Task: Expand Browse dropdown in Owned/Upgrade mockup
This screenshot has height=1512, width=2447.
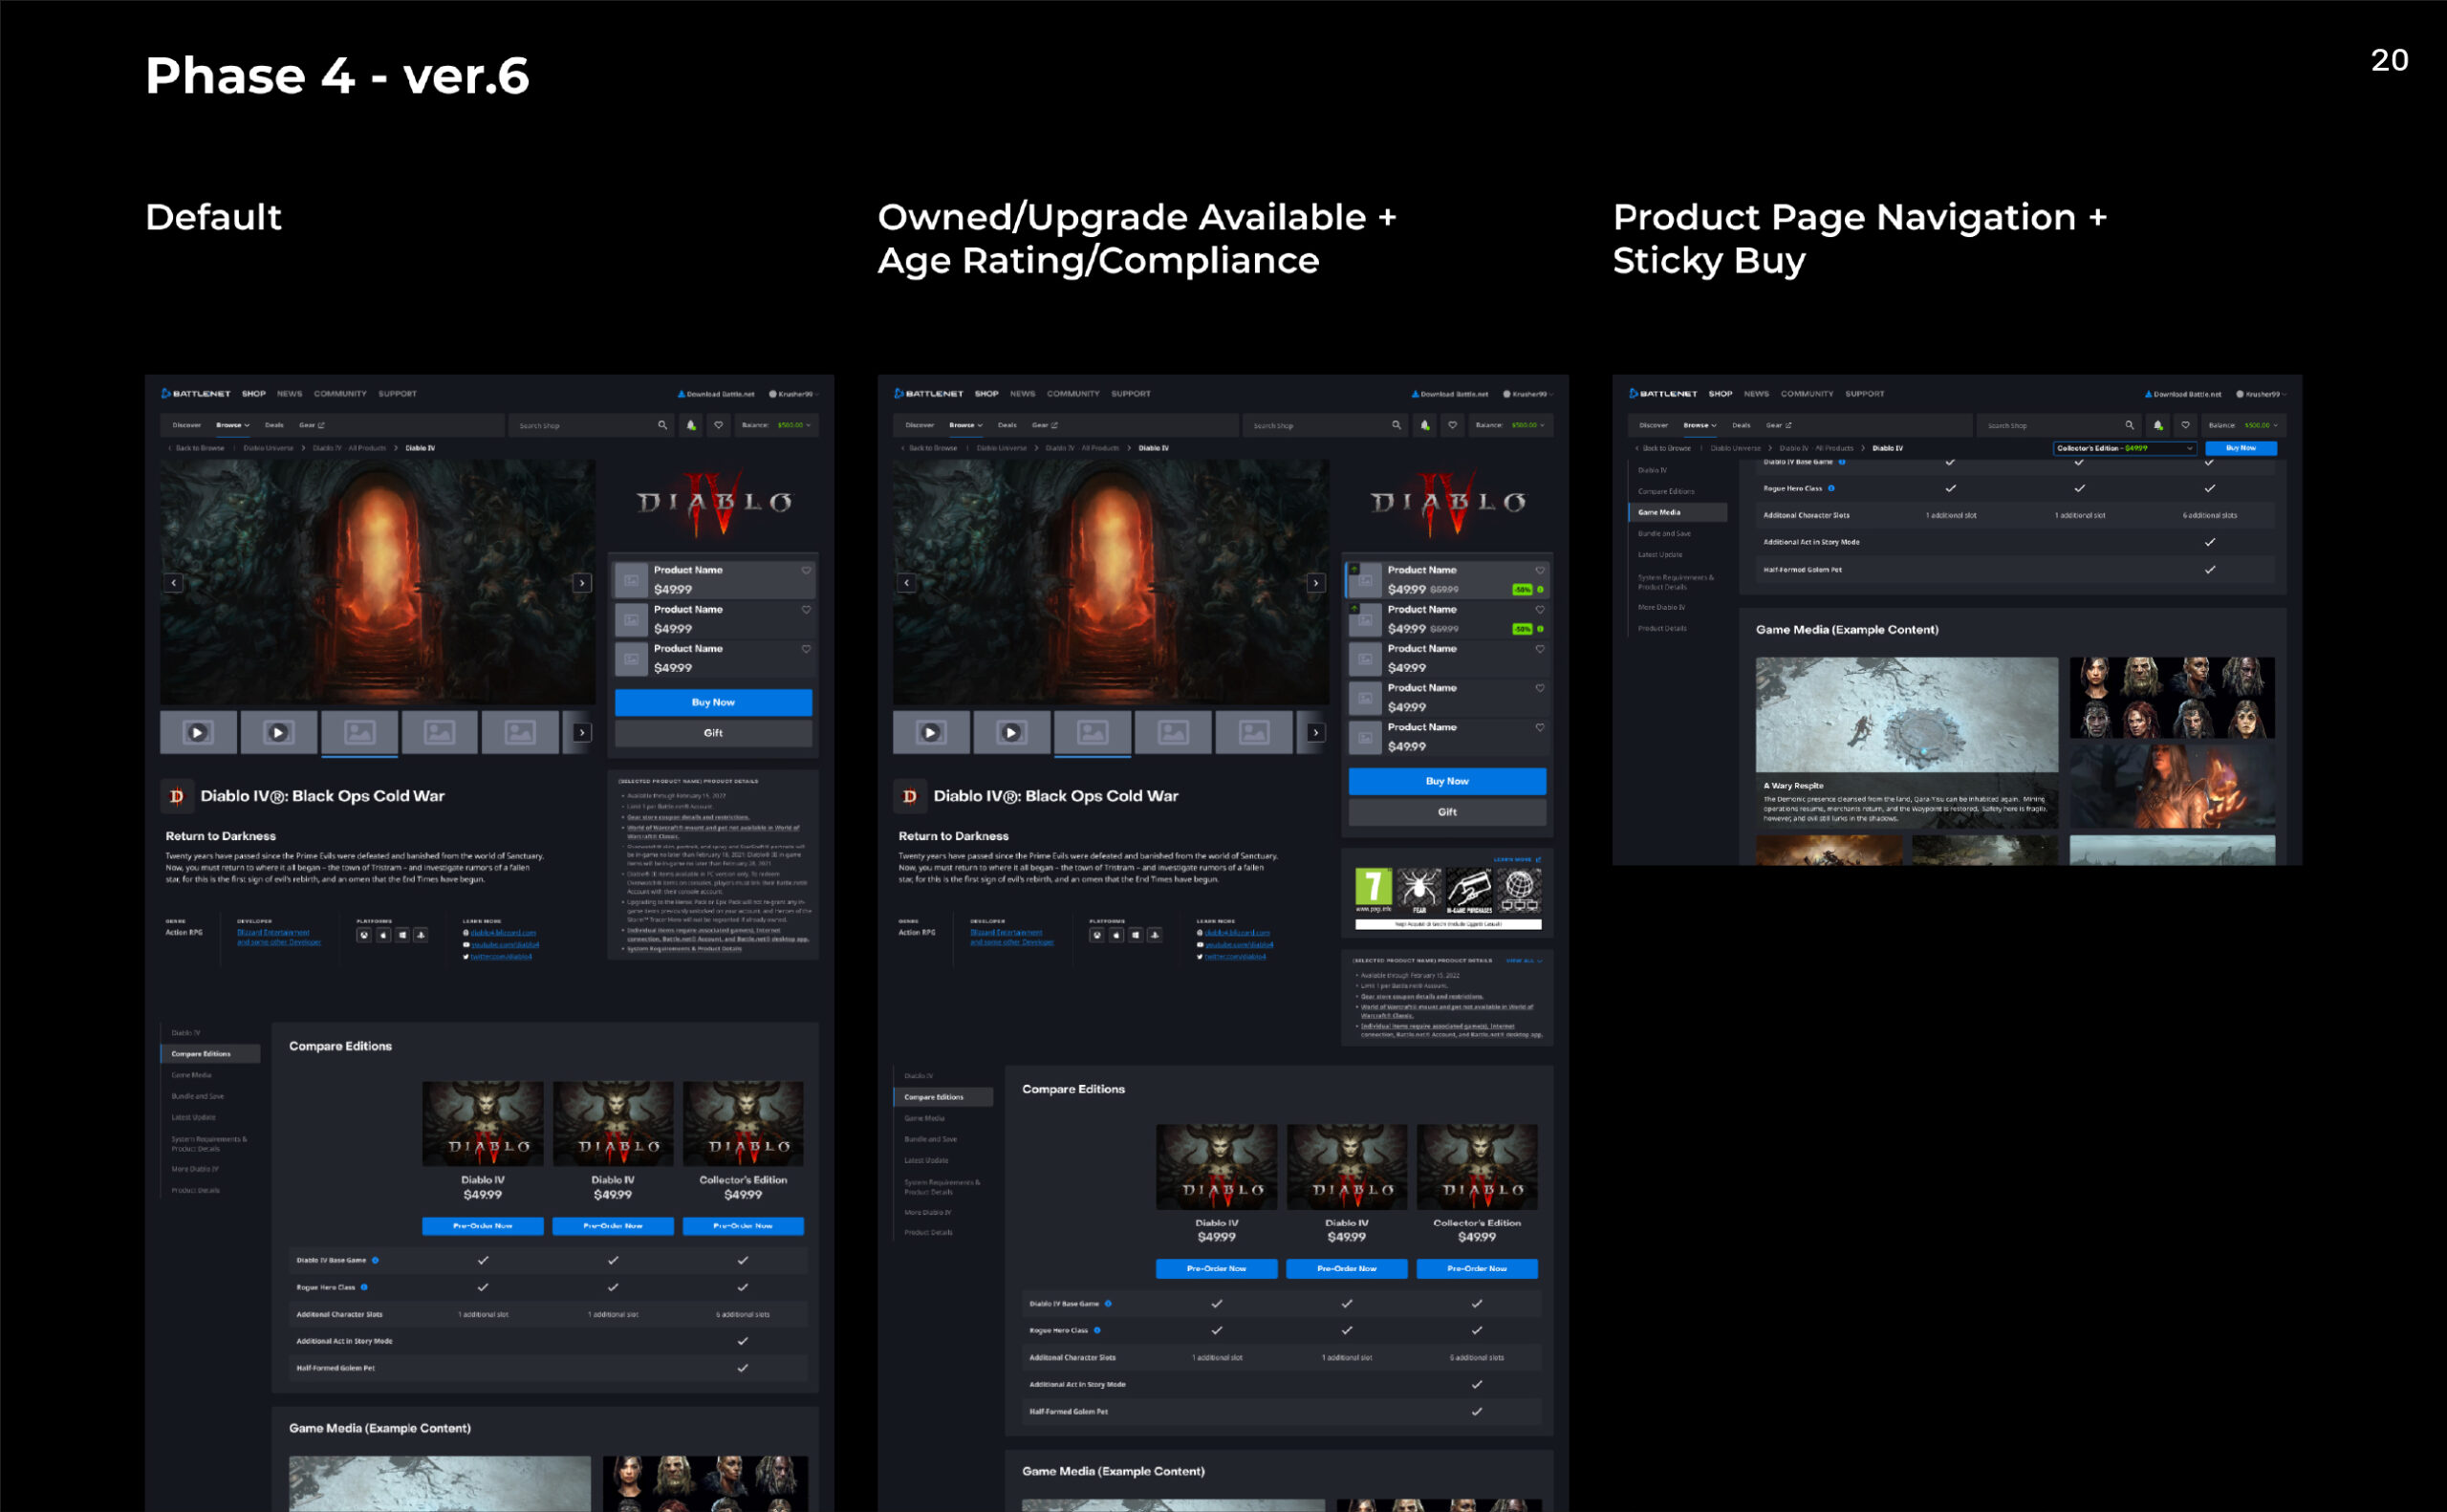Action: [x=966, y=425]
